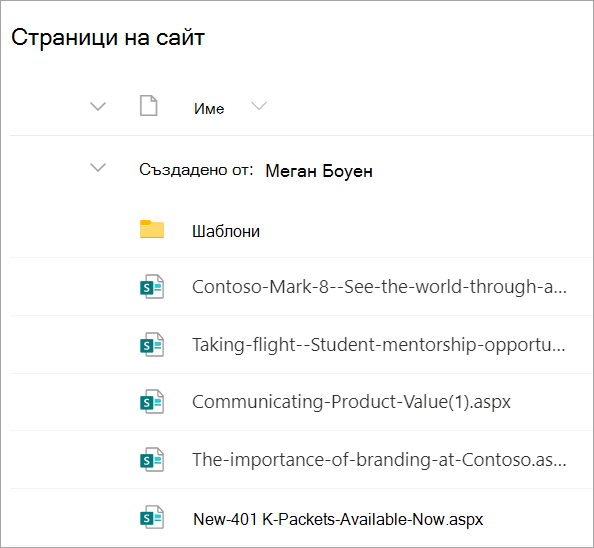
Task: Select the Меган Боуен group label
Action: click(x=319, y=171)
